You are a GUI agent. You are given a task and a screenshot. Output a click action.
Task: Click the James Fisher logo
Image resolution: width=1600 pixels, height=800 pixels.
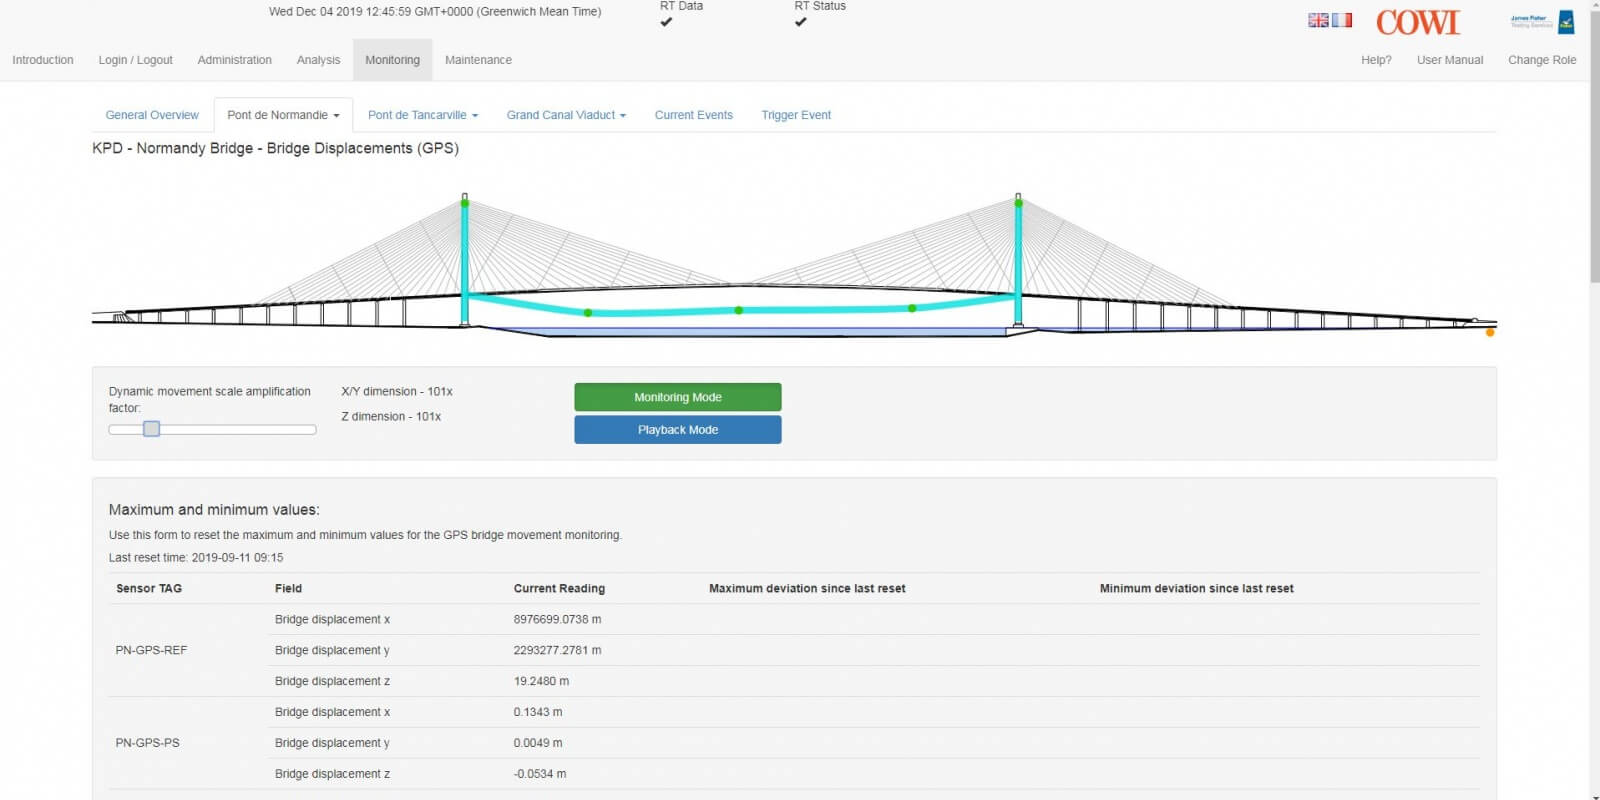tap(1542, 22)
